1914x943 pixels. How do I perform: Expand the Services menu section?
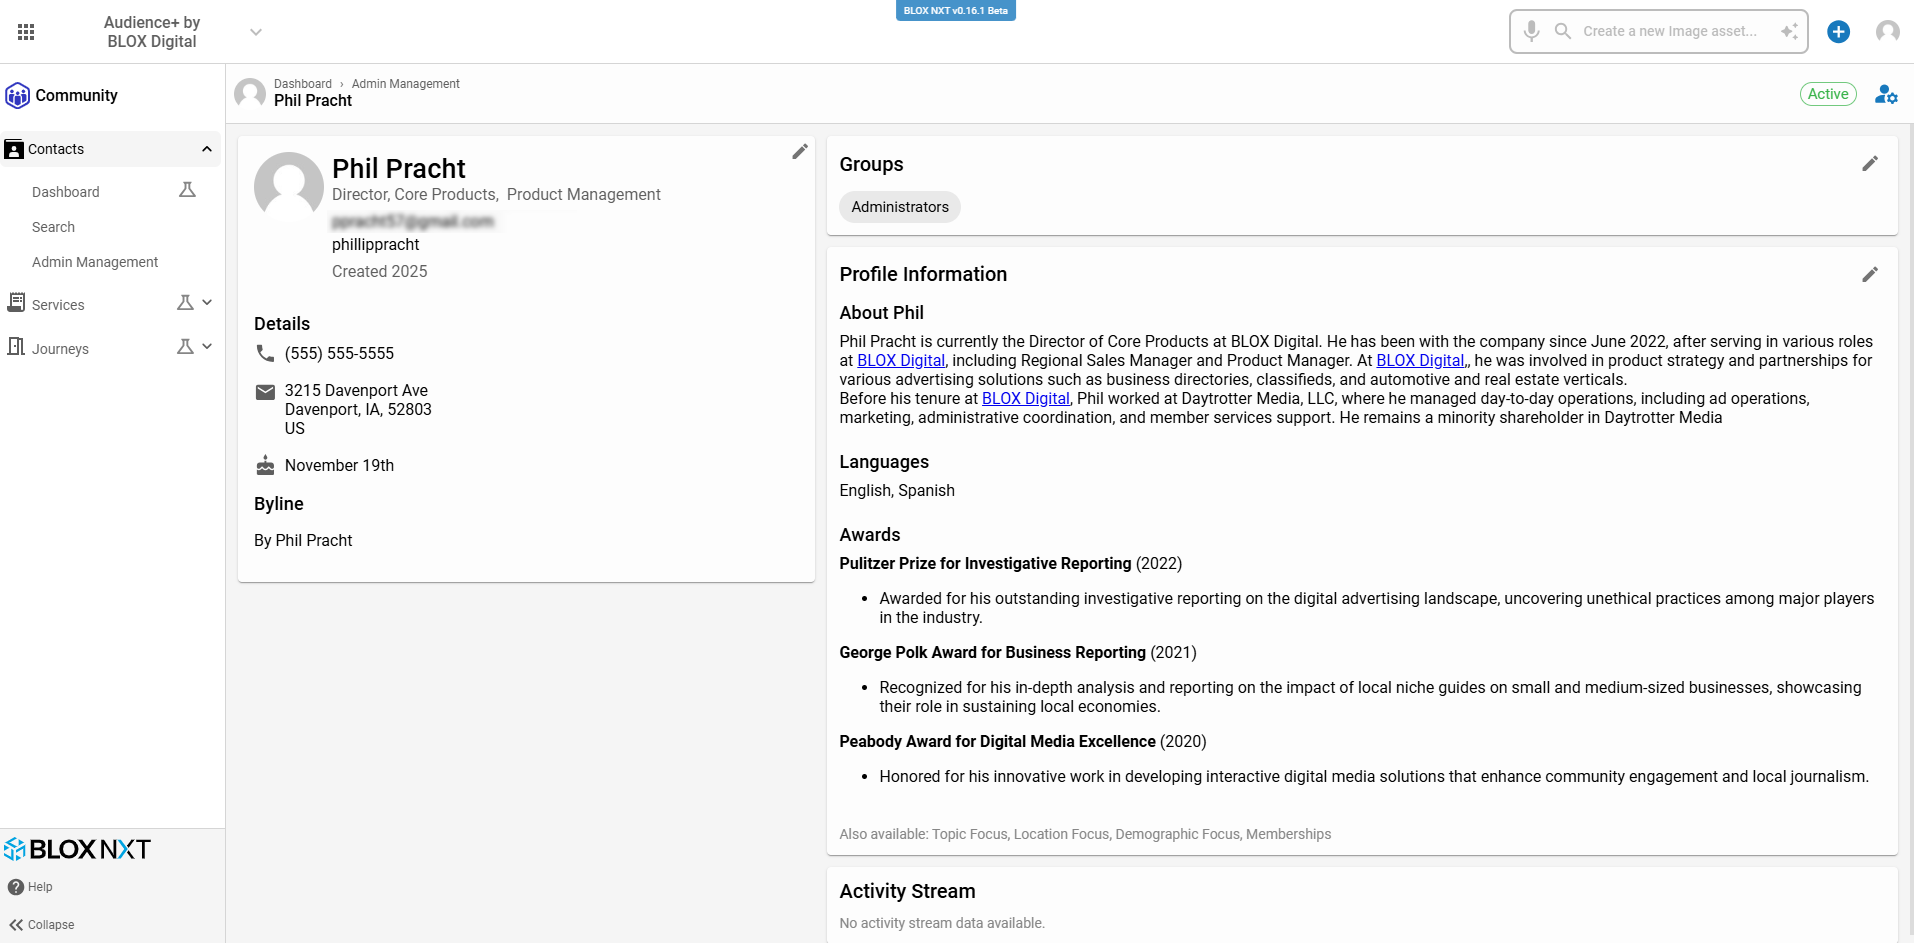pyautogui.click(x=207, y=303)
